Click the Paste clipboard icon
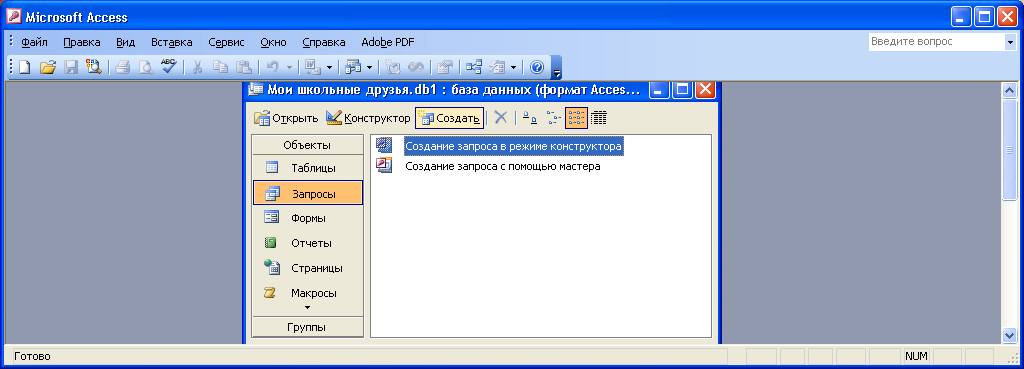The image size is (1024, 369). click(x=244, y=67)
